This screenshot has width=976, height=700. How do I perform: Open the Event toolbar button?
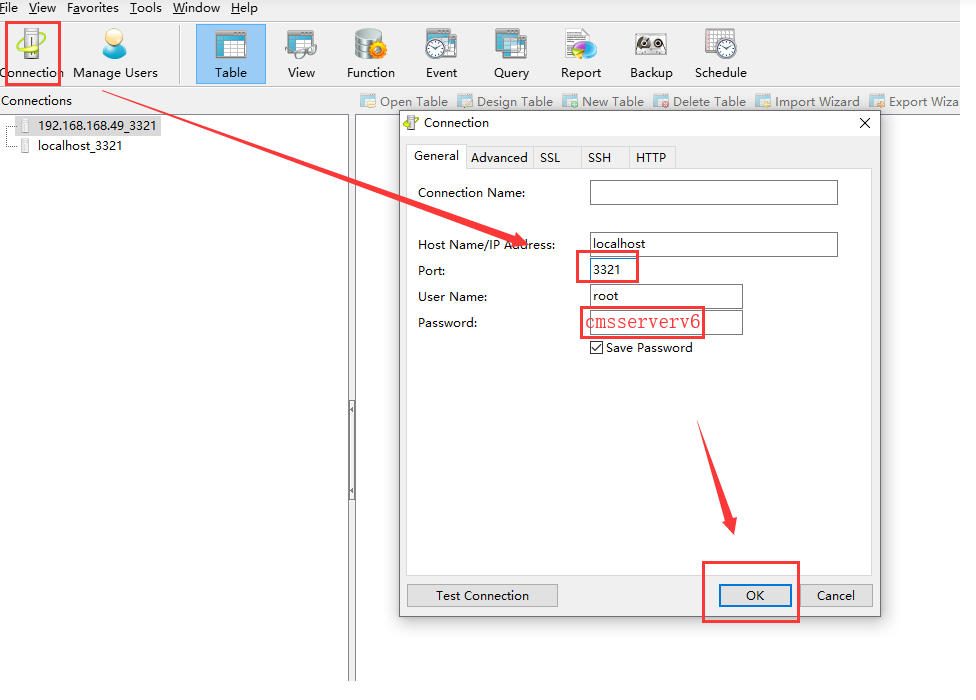click(441, 54)
